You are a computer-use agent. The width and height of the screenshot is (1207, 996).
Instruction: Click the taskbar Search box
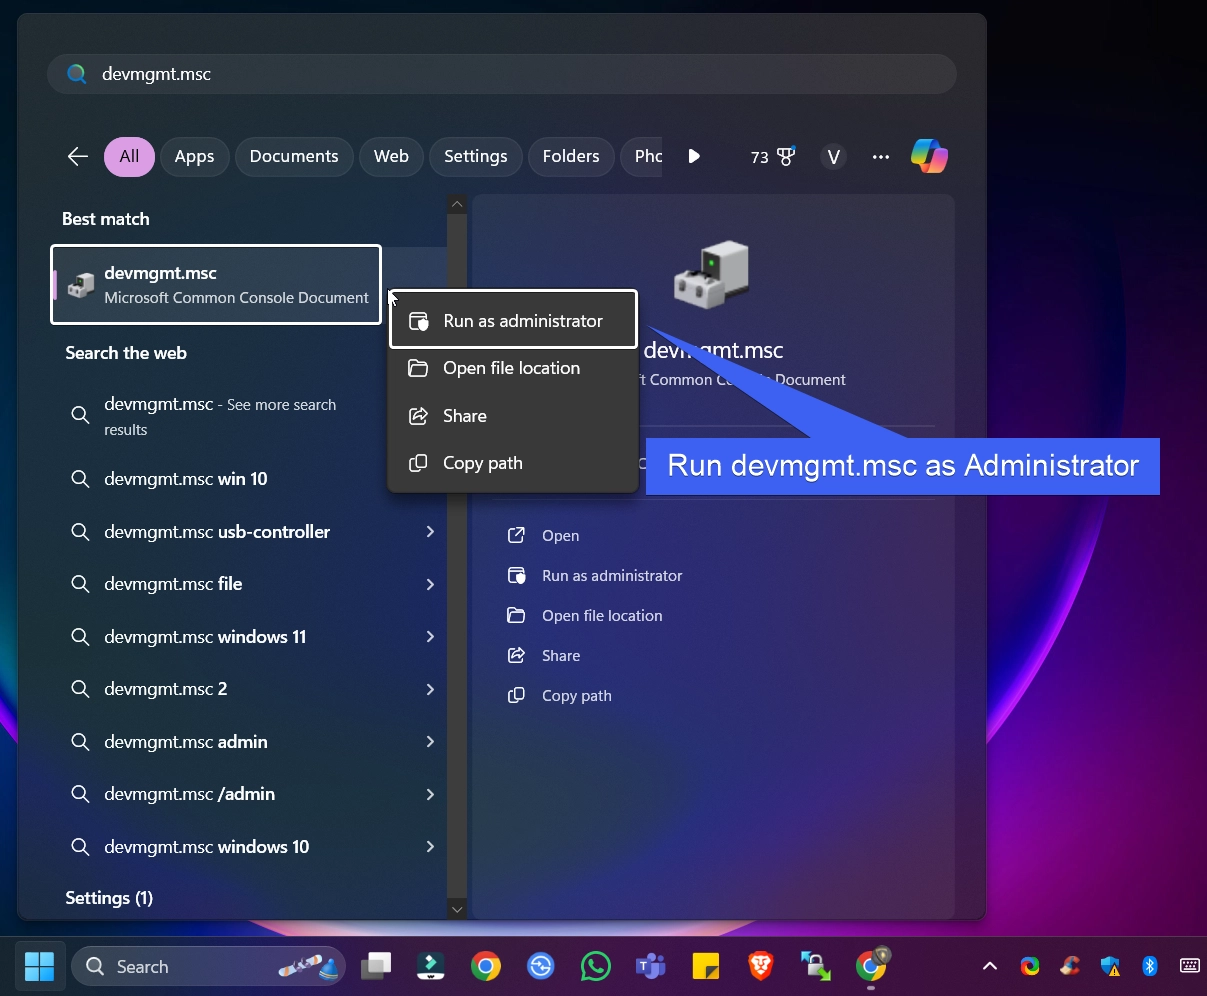[209, 966]
